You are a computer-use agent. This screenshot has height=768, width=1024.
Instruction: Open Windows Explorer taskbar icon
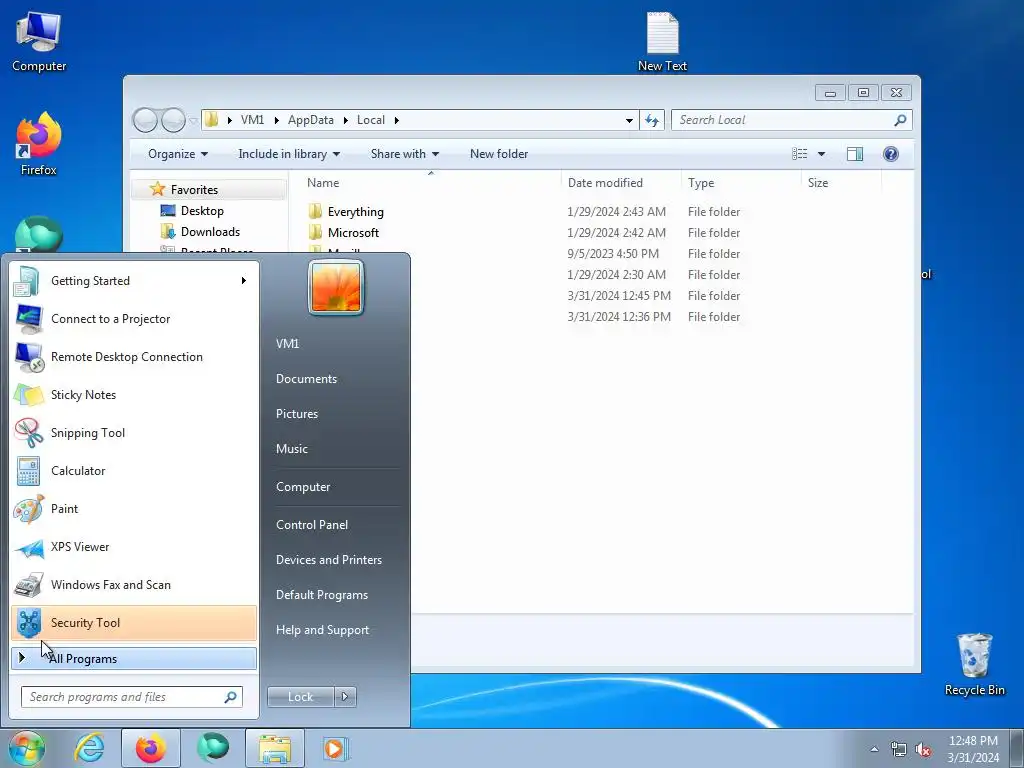click(x=275, y=748)
